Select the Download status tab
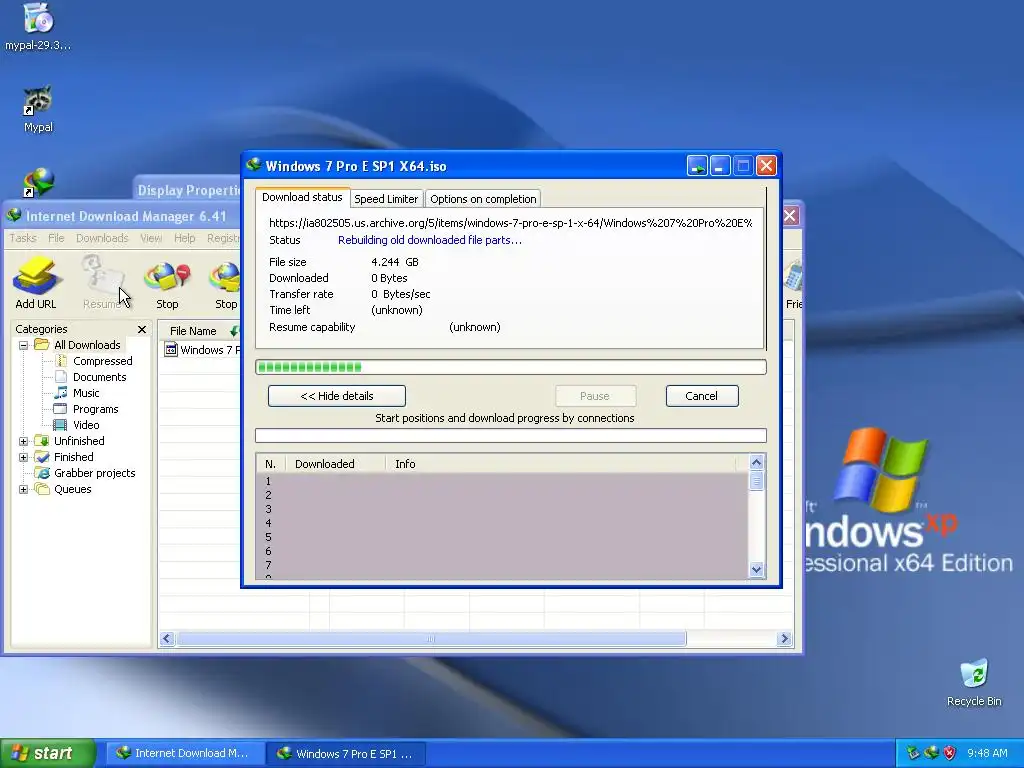The image size is (1024, 768). tap(302, 197)
